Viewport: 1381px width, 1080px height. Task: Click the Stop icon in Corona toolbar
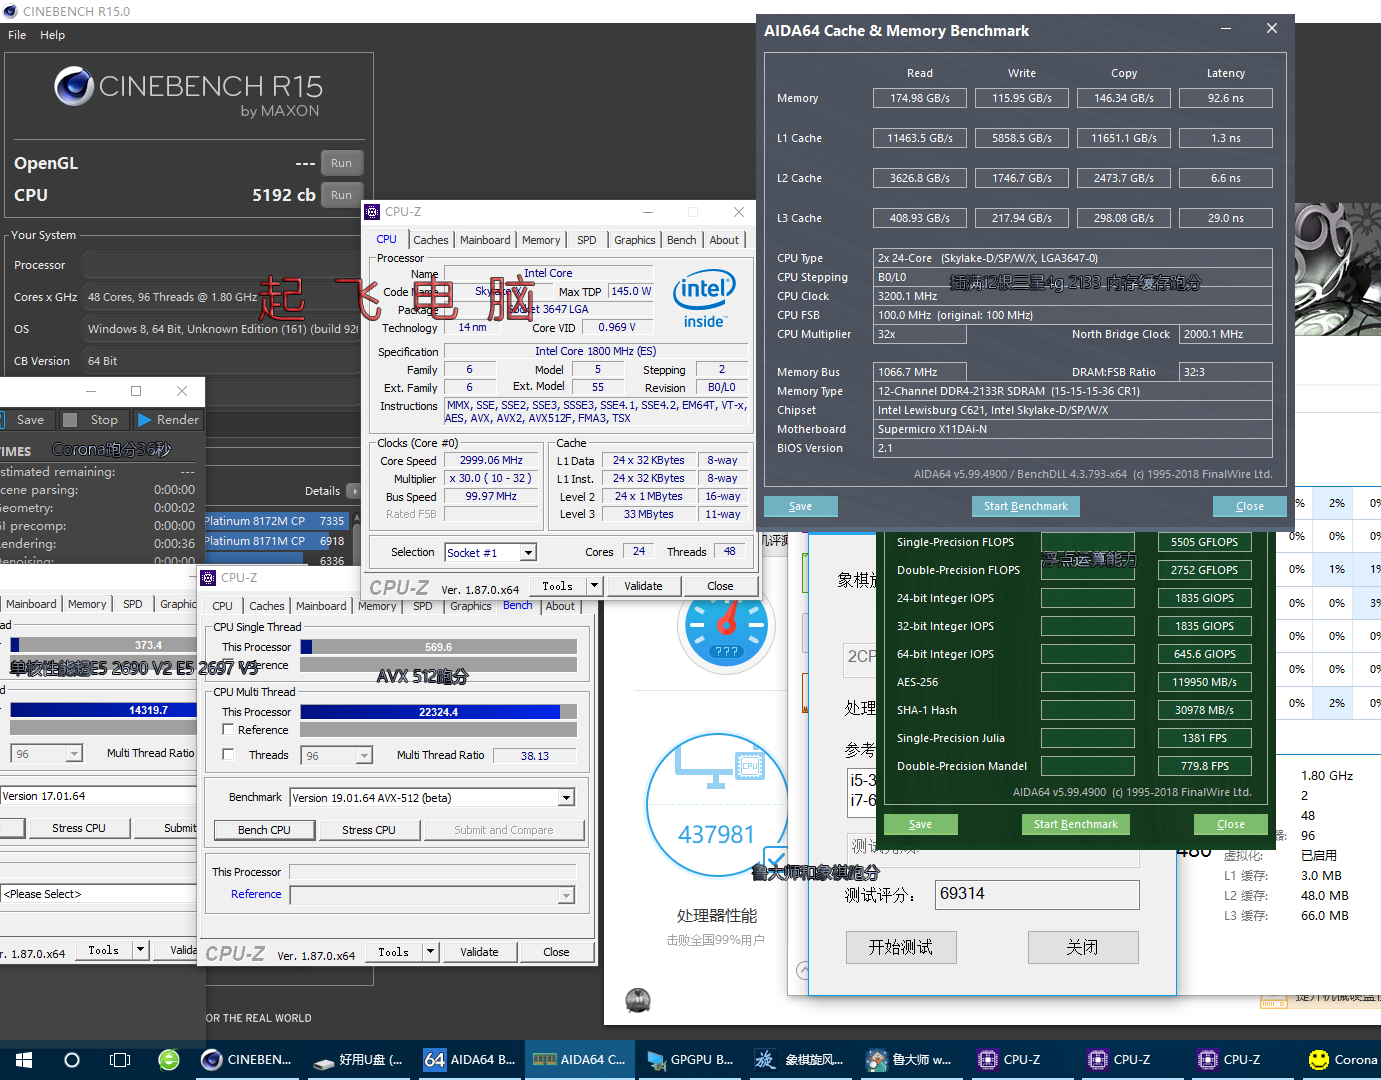click(70, 420)
